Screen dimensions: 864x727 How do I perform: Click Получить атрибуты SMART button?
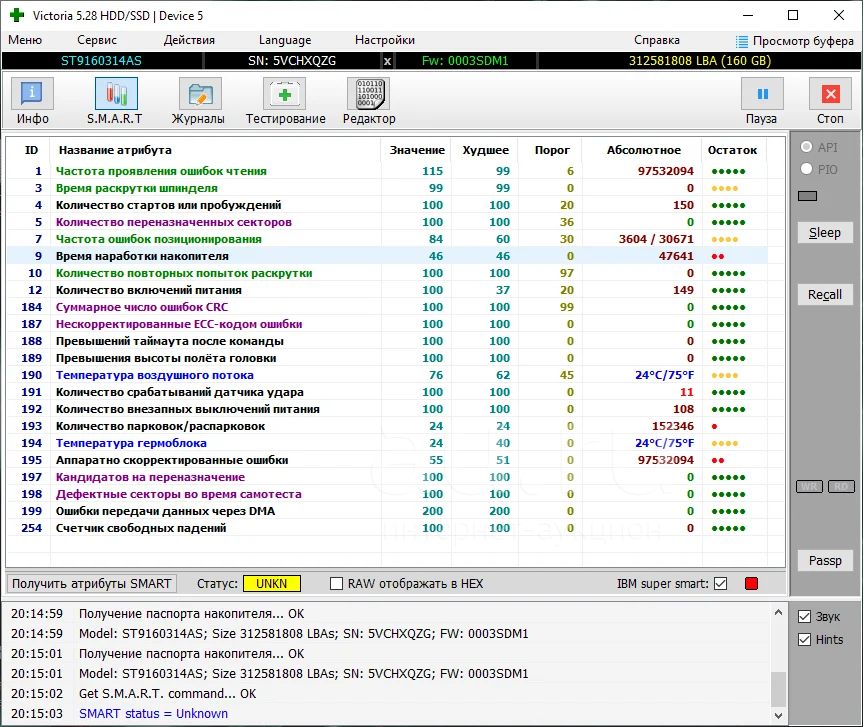[x=92, y=583]
